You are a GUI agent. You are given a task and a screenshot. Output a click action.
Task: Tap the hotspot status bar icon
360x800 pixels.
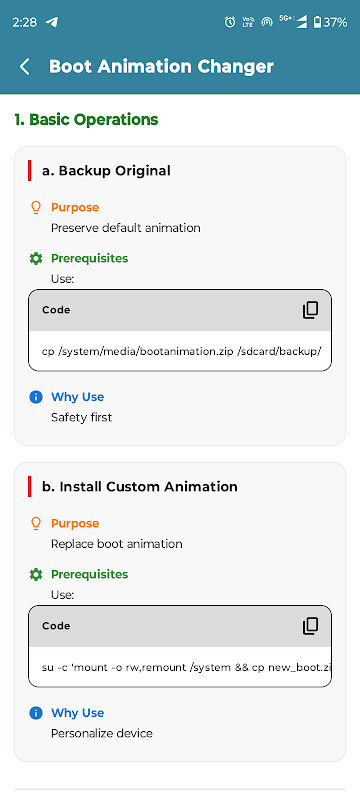pos(266,22)
